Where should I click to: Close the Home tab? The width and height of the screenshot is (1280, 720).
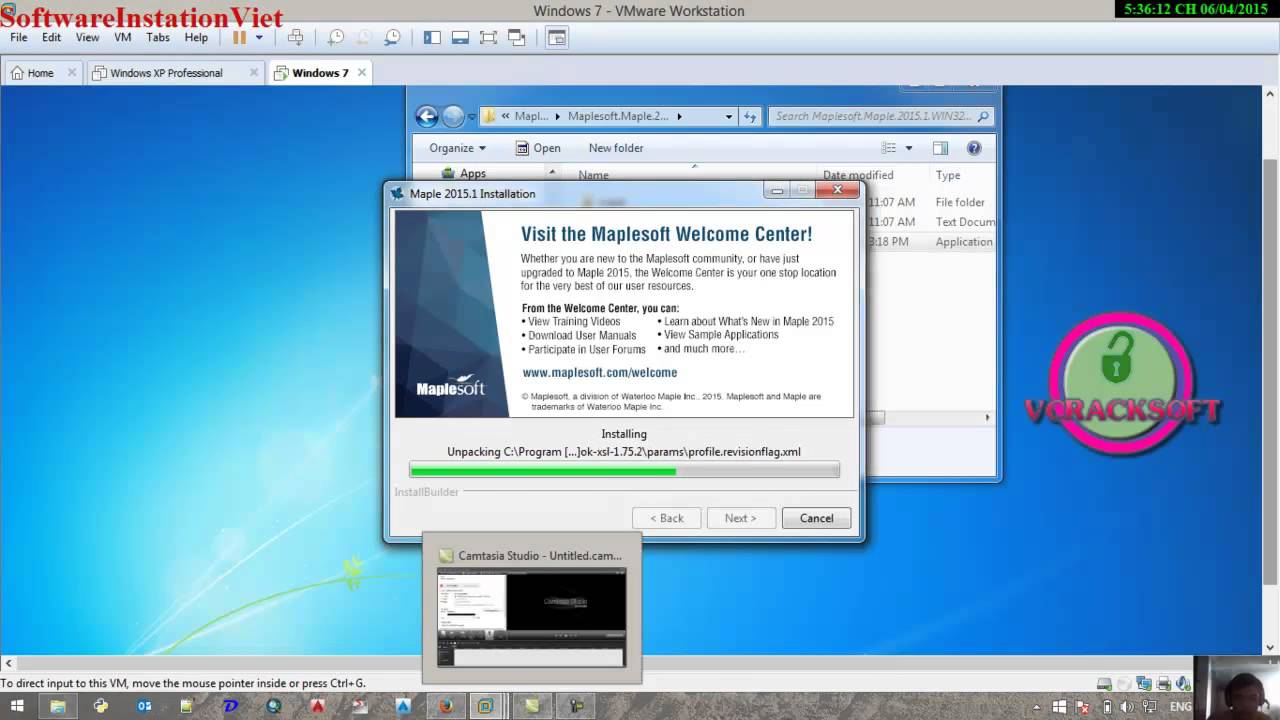tap(72, 73)
